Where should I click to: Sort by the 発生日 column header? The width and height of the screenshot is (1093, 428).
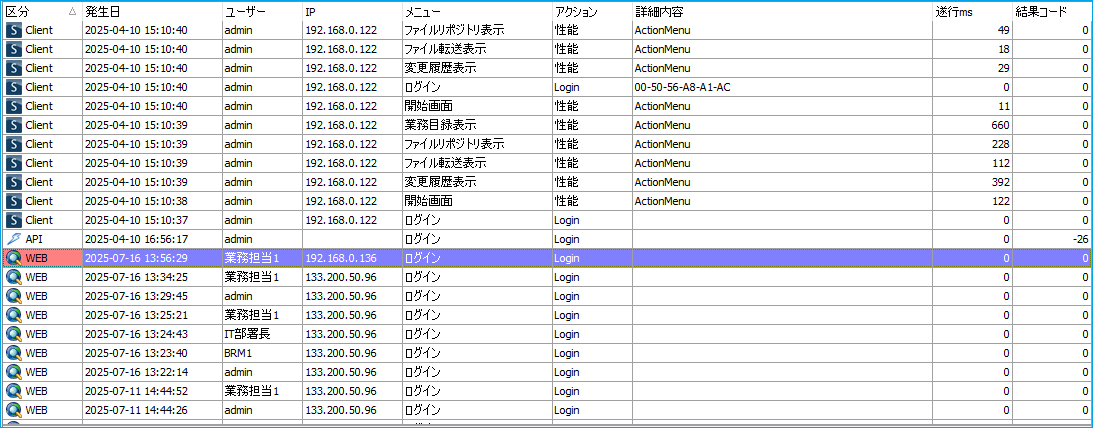(104, 11)
